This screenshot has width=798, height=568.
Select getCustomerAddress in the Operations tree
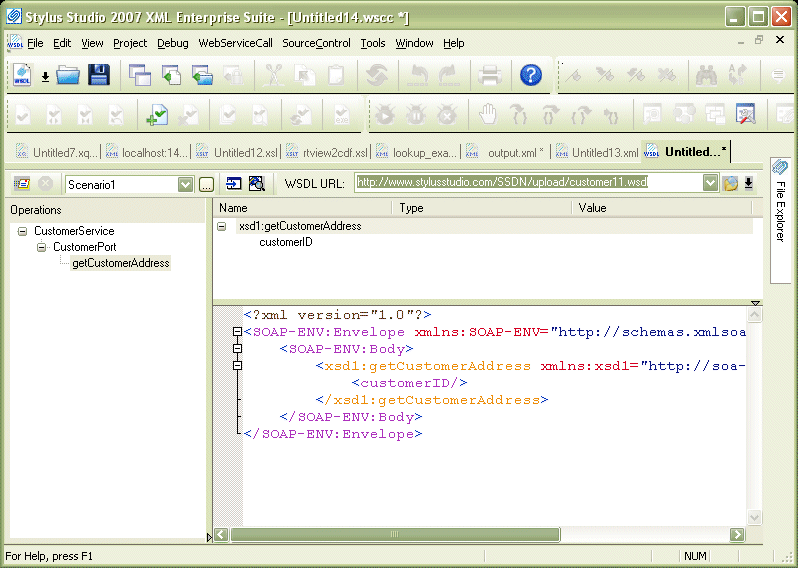120,263
